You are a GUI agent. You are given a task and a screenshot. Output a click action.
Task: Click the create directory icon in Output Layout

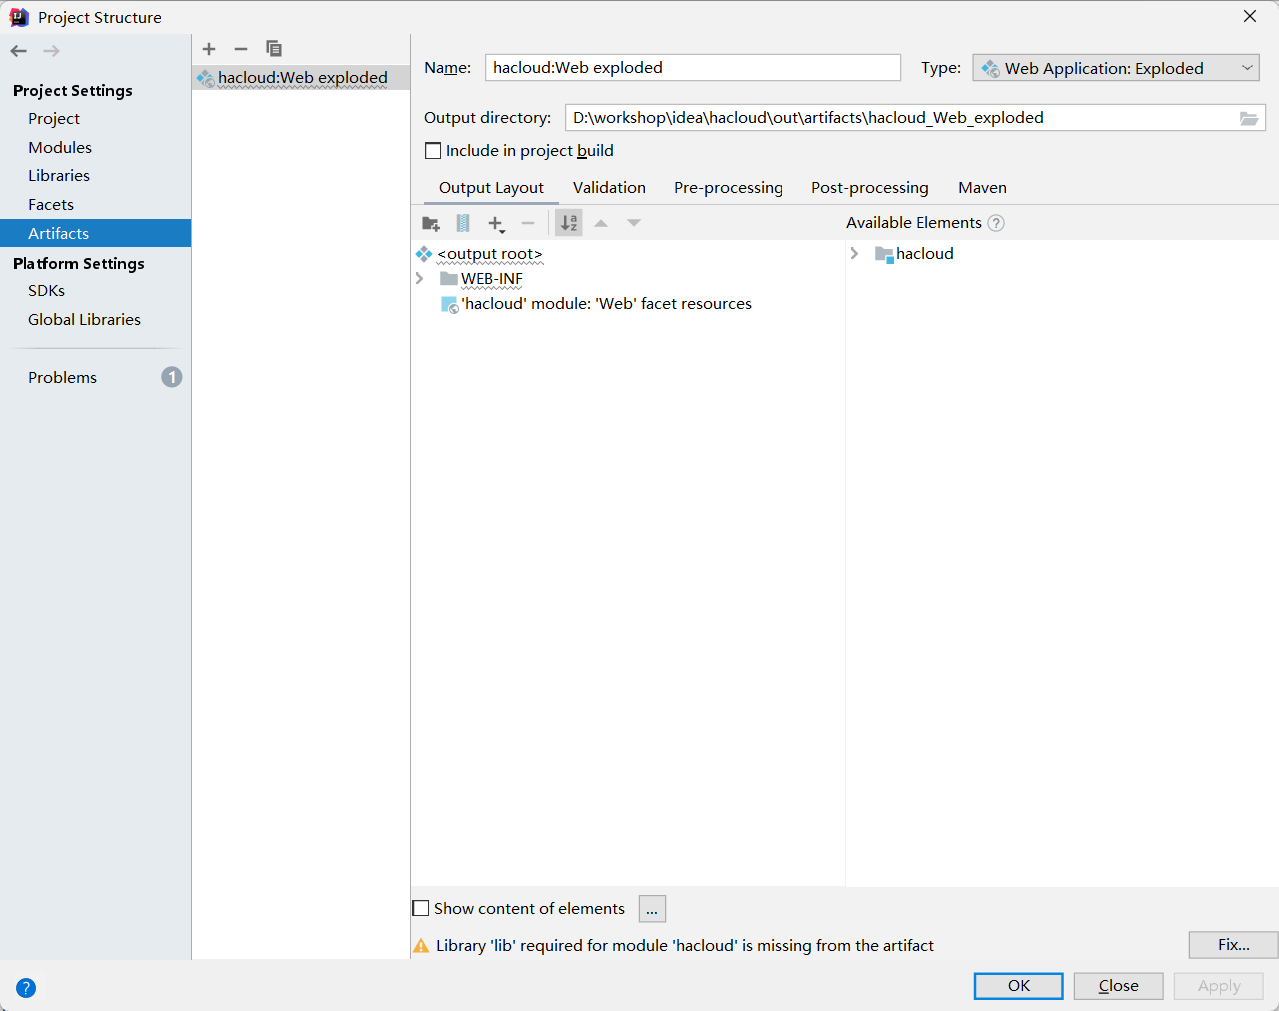point(431,224)
